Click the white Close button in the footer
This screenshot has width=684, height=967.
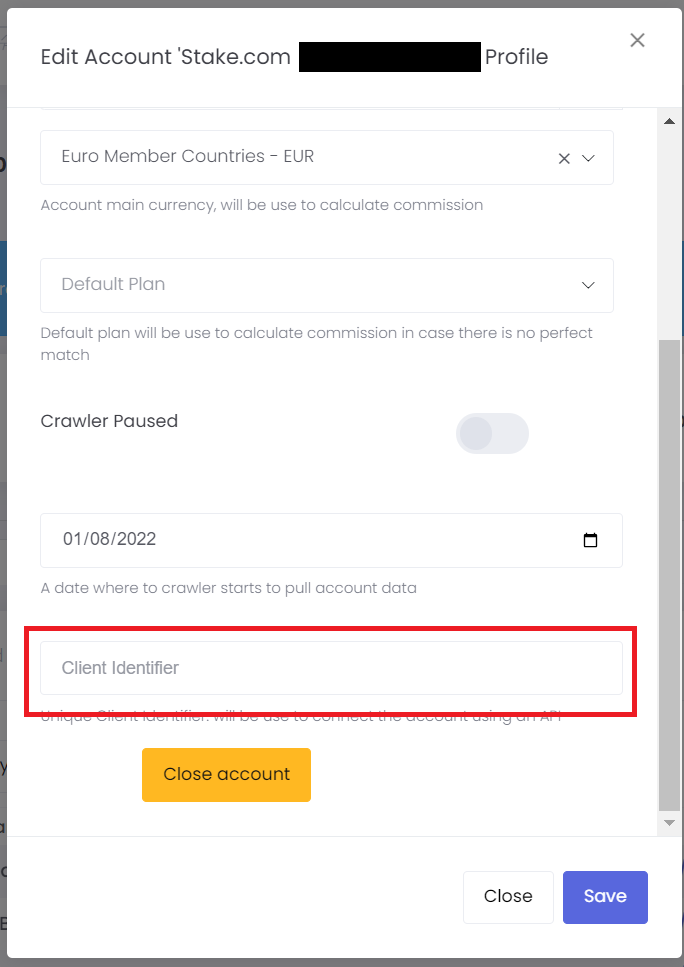508,897
